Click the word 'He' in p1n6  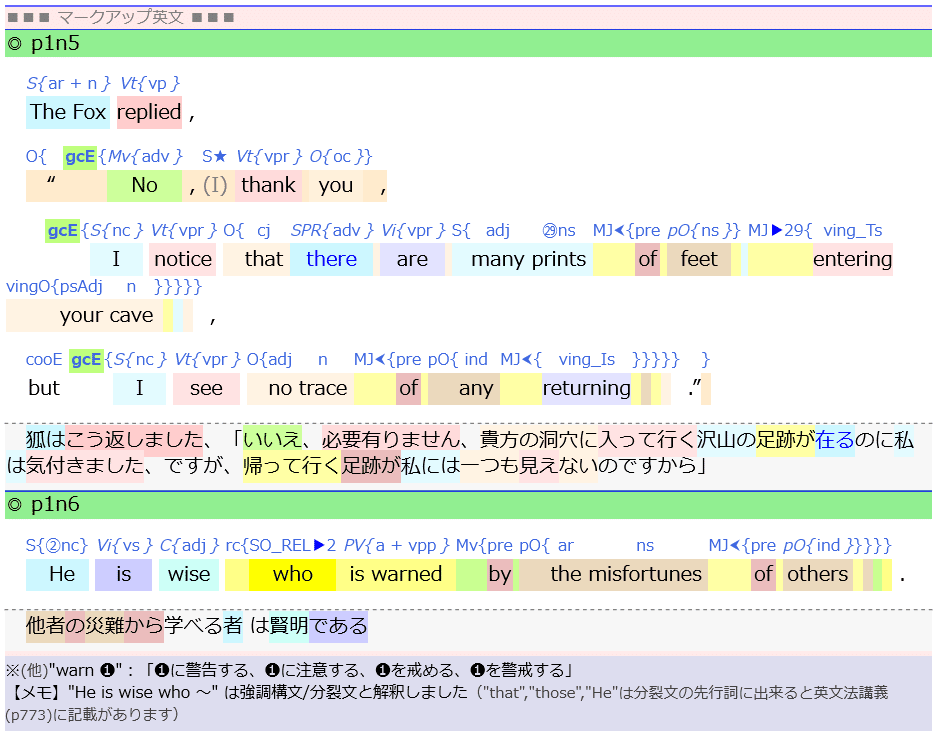[x=62, y=574]
